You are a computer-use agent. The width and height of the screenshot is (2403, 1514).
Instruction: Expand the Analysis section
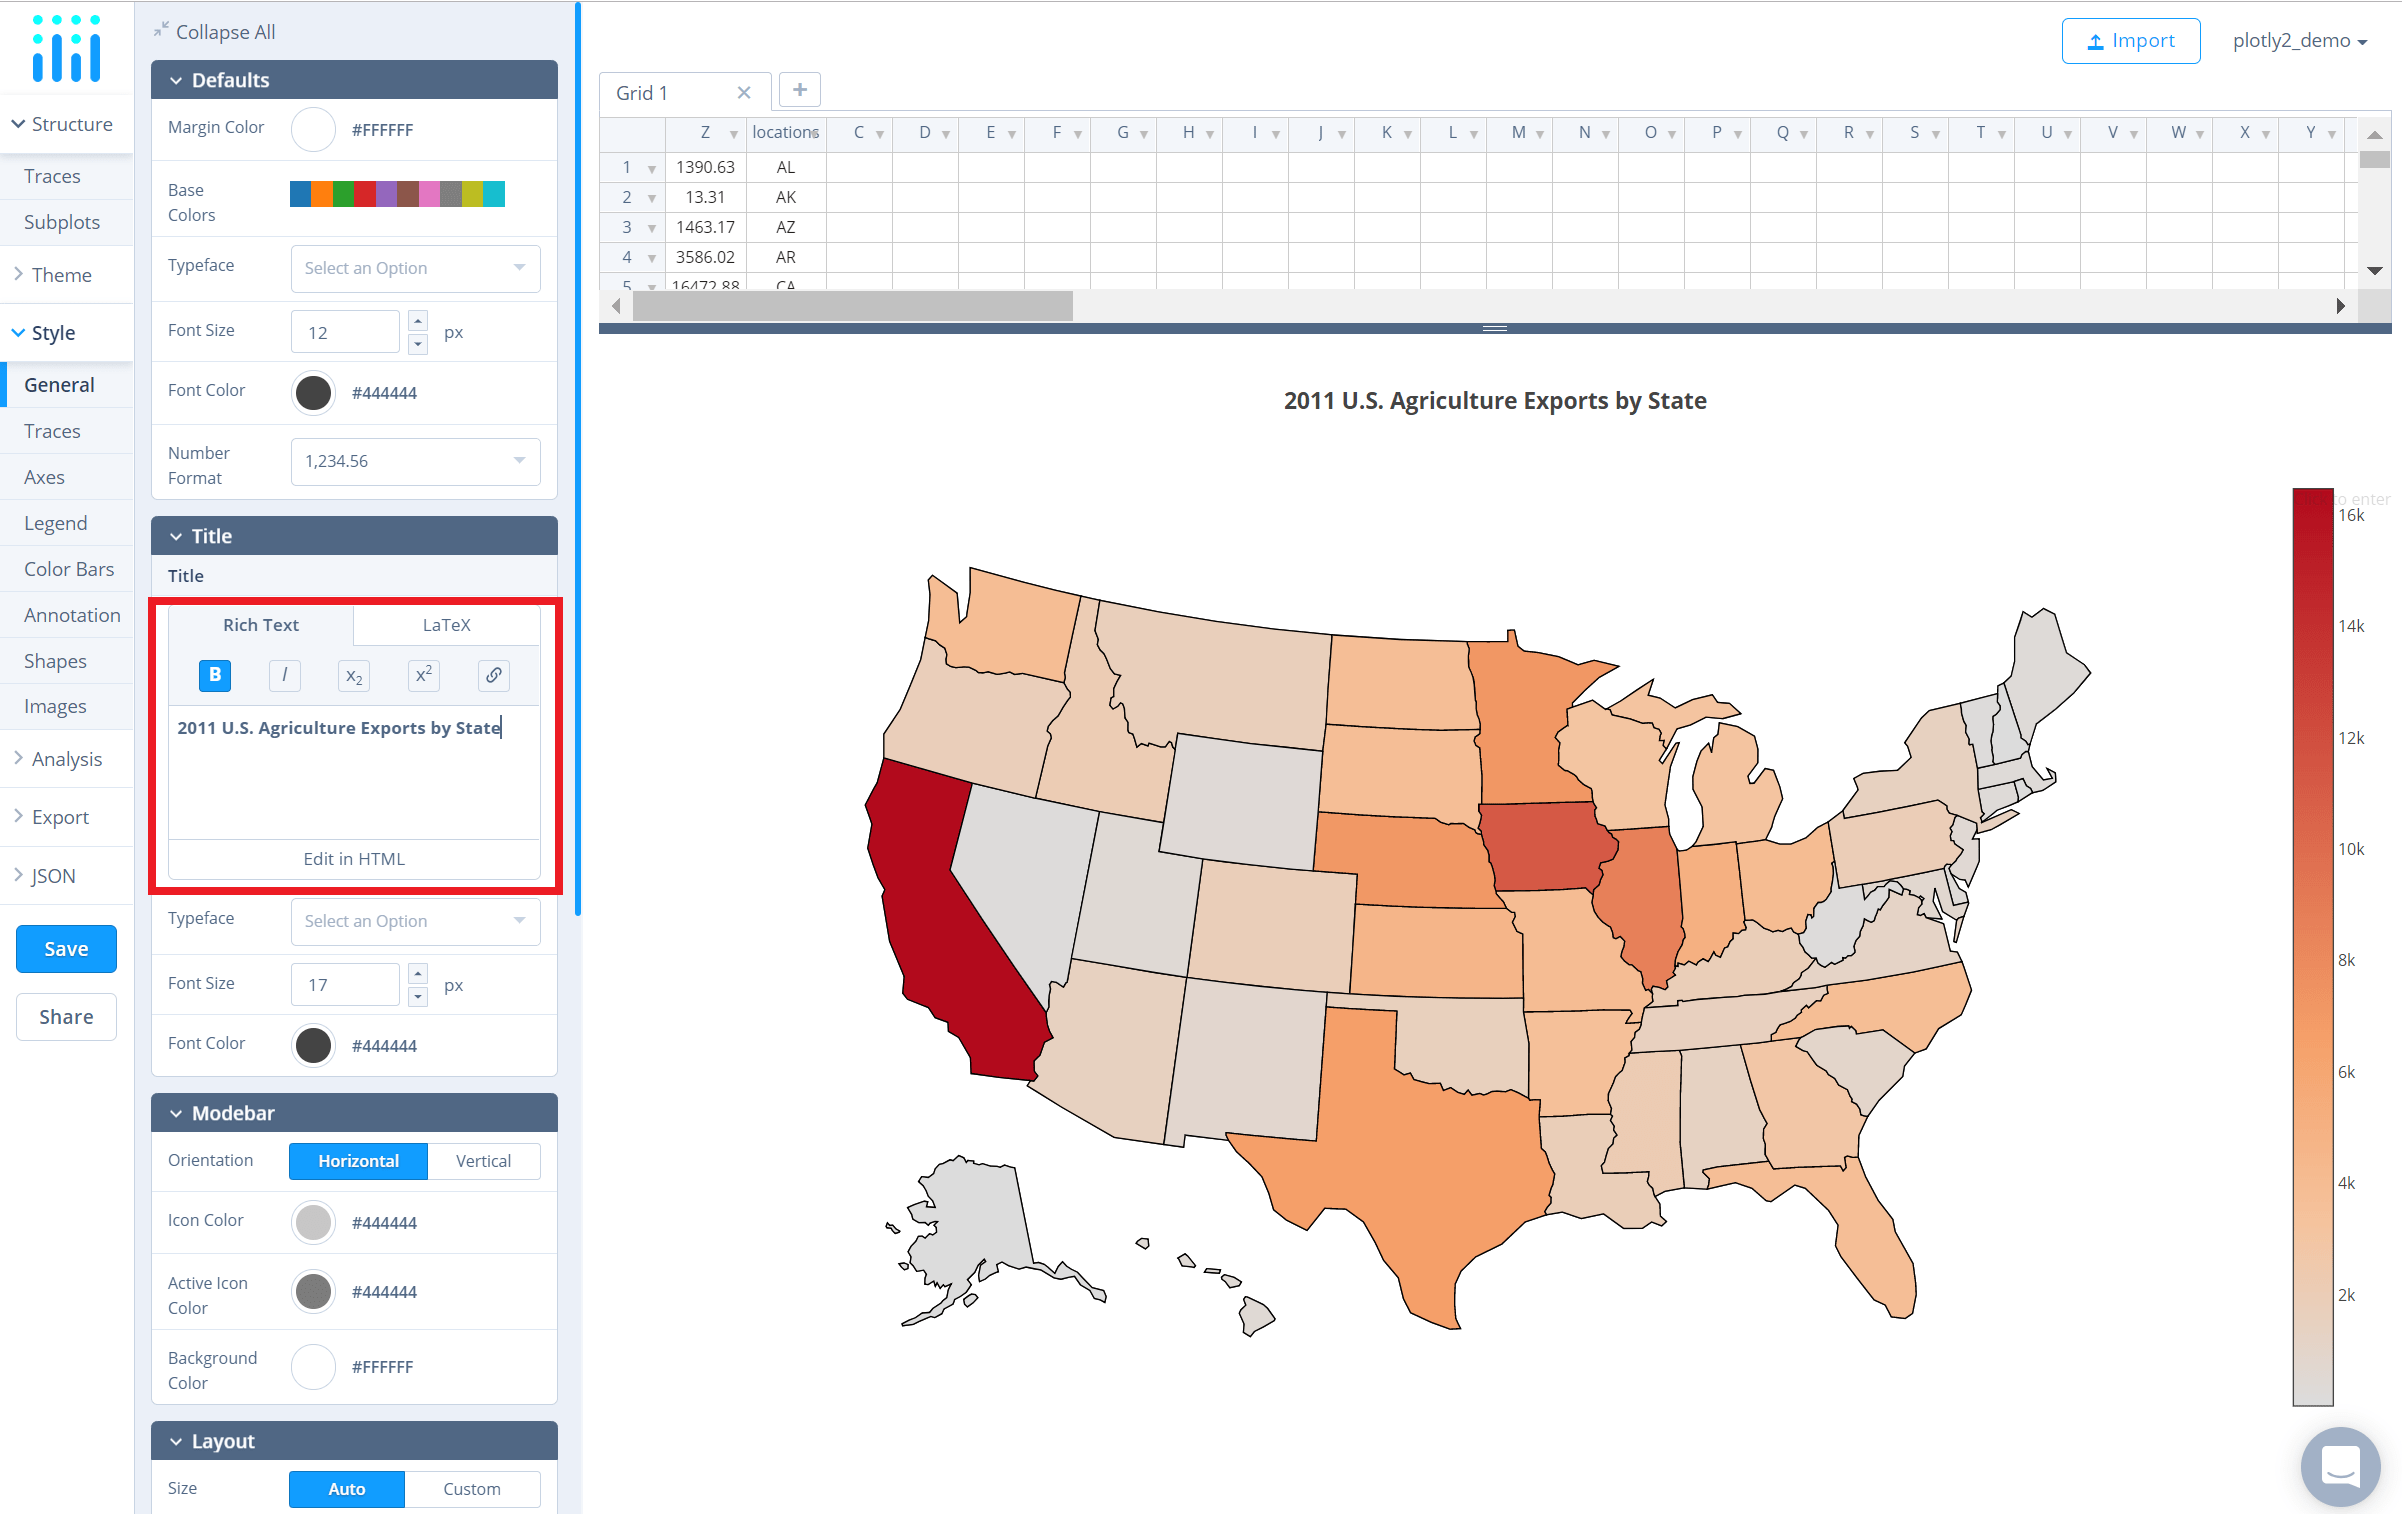coord(66,758)
